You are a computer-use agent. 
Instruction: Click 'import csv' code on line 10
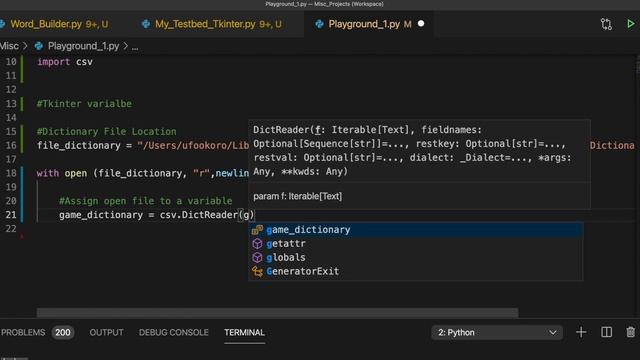coord(65,62)
